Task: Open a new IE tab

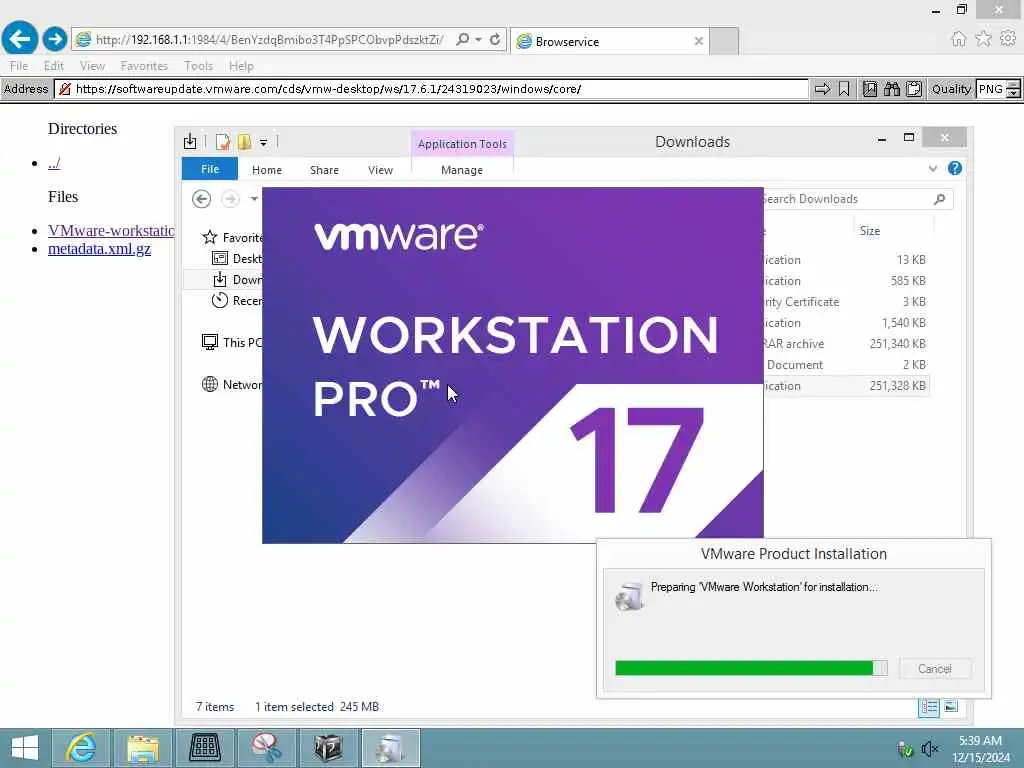Action: [x=724, y=41]
